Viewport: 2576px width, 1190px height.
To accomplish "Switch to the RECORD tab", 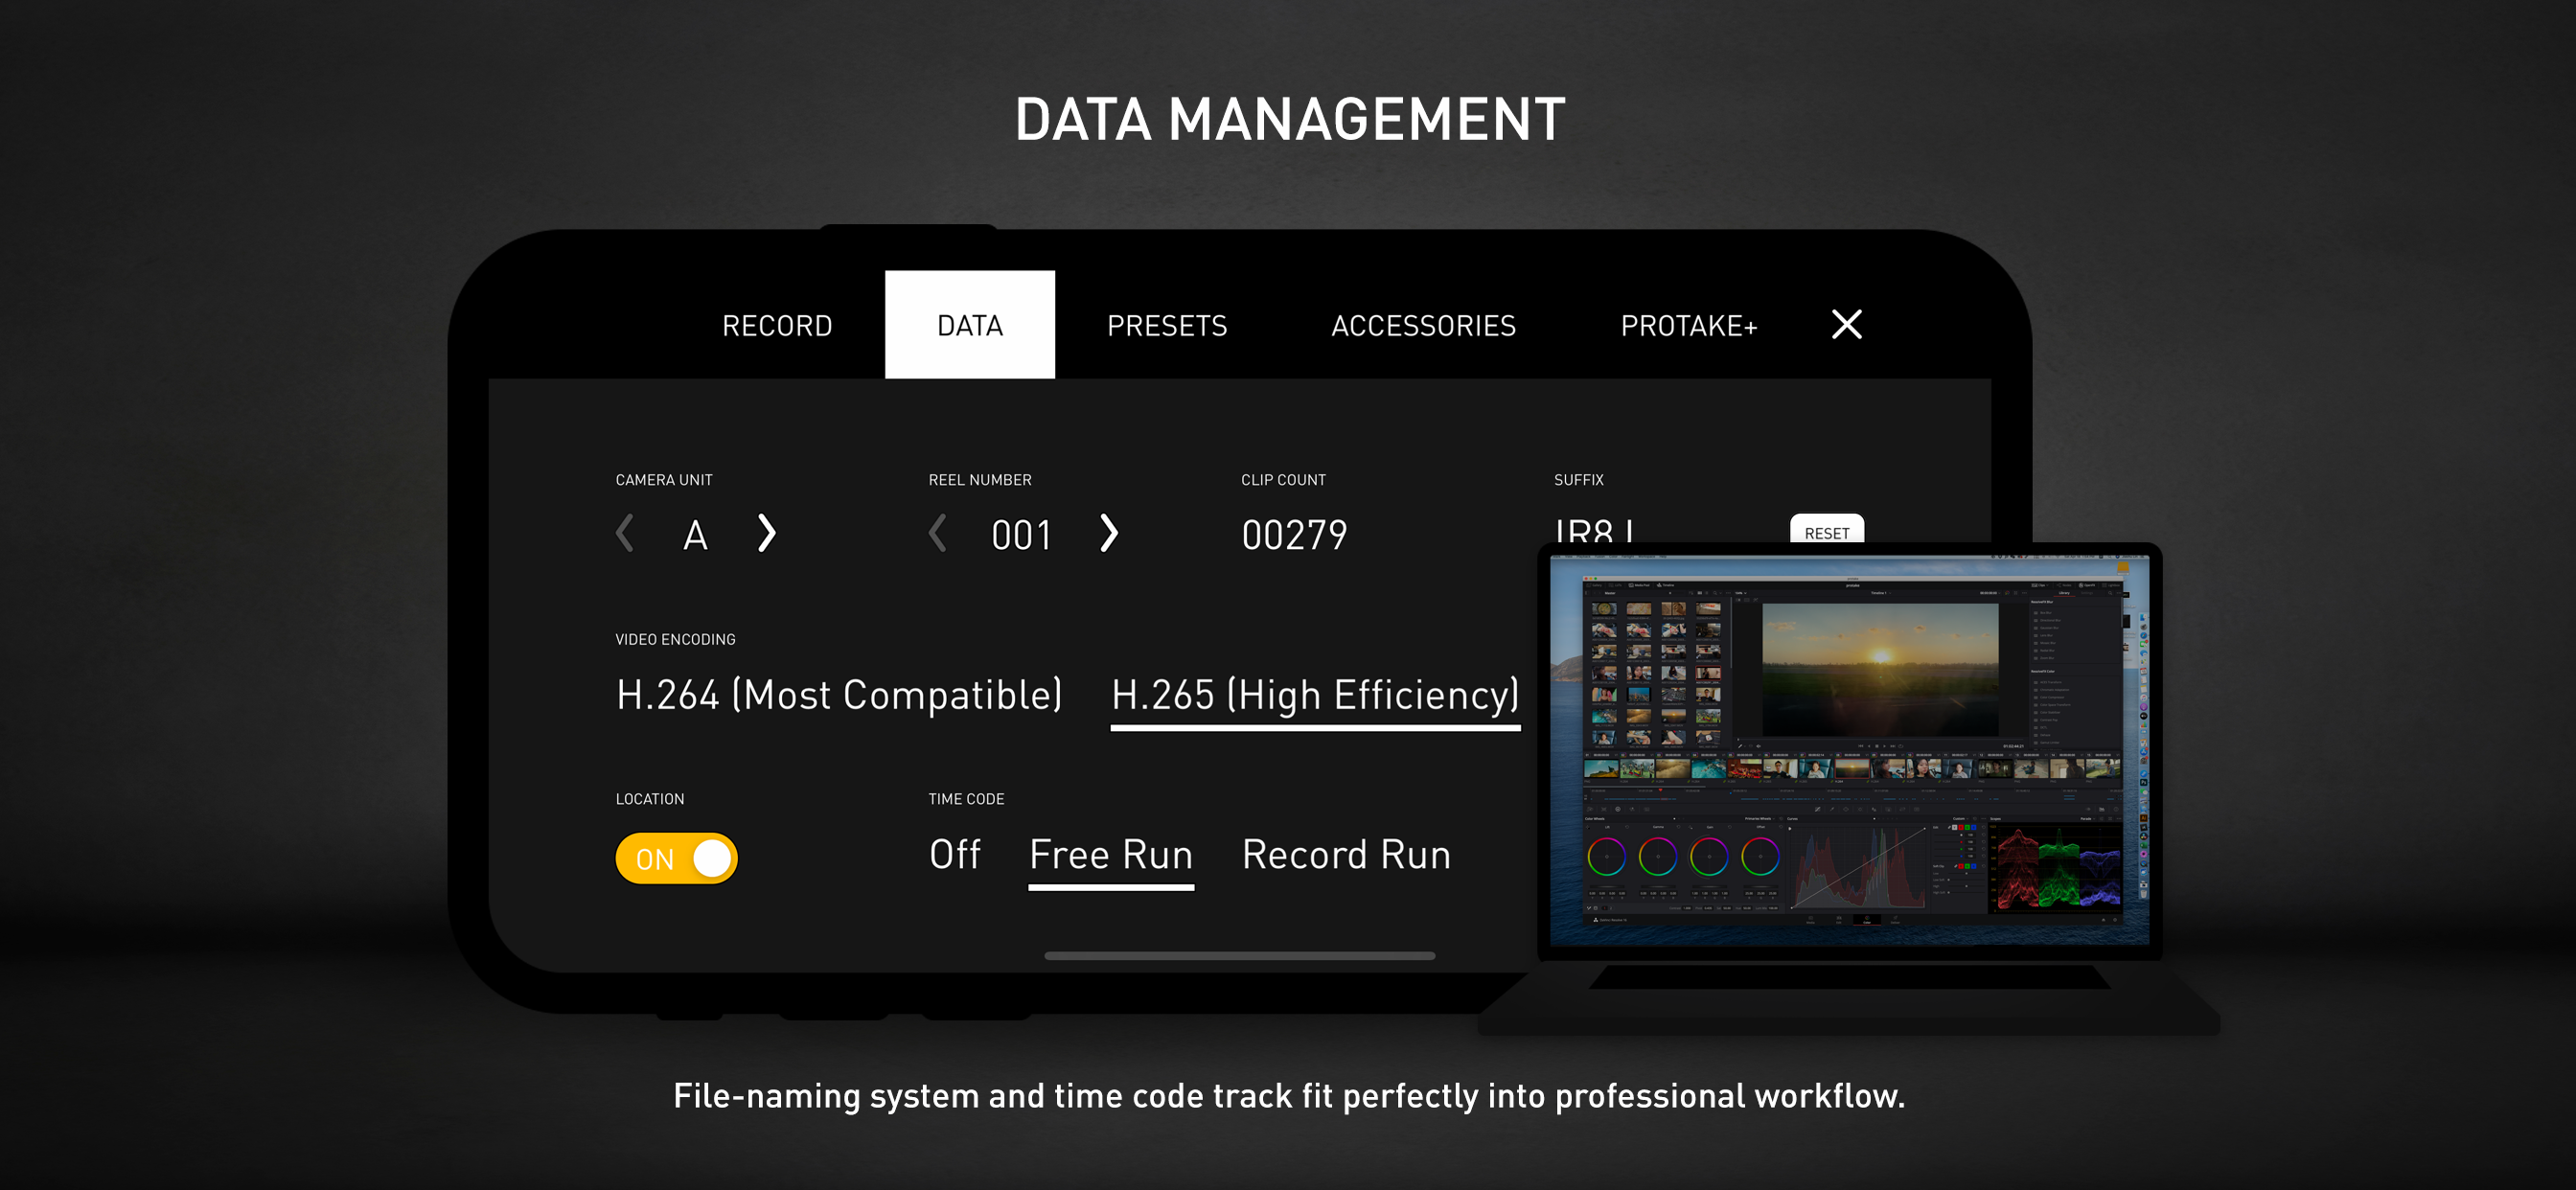I will click(x=777, y=326).
